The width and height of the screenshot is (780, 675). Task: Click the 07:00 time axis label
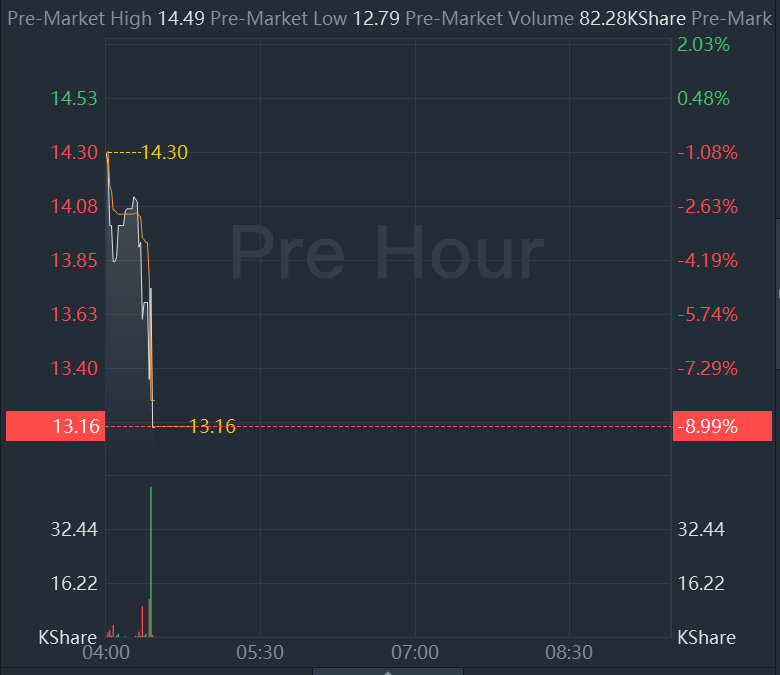coord(415,652)
